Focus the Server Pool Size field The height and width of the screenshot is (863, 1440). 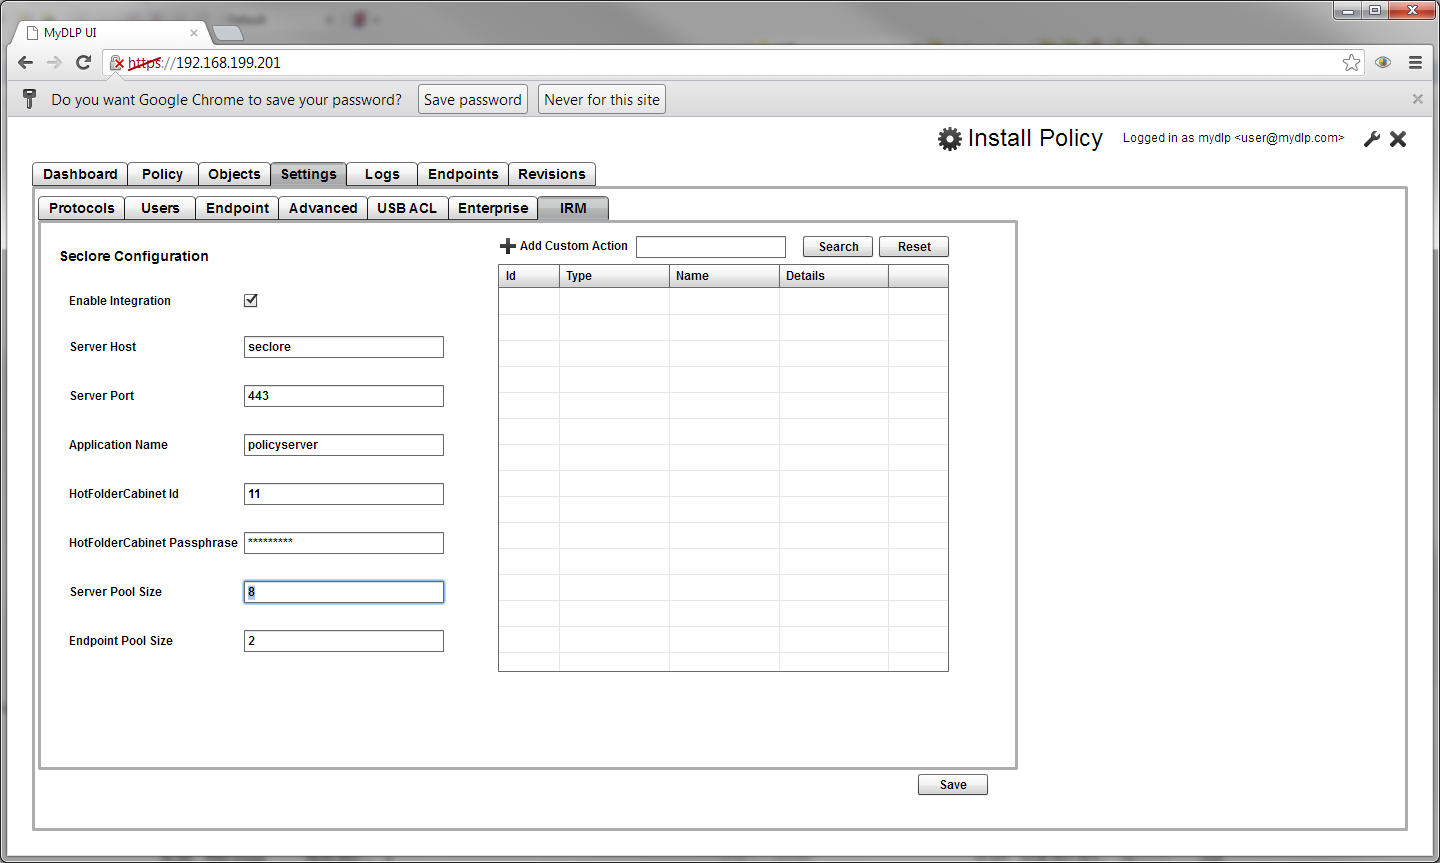pyautogui.click(x=344, y=592)
